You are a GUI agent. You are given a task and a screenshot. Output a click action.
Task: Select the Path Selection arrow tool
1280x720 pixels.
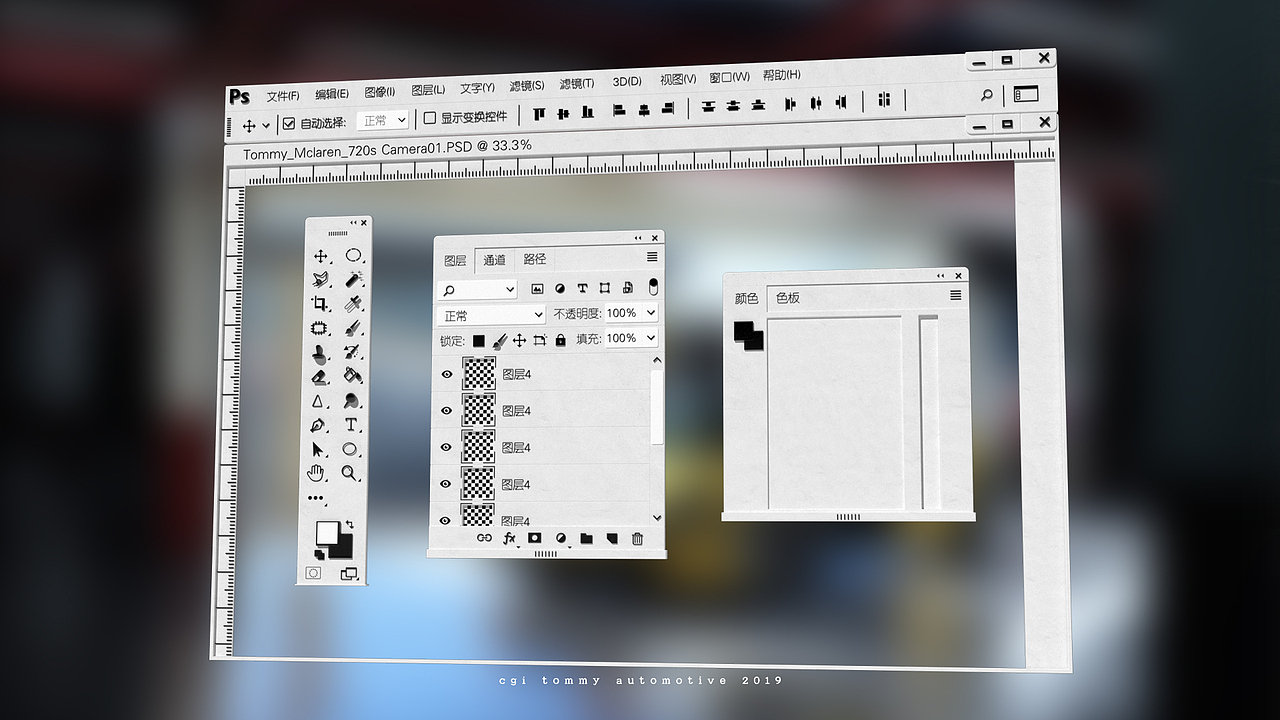[318, 450]
